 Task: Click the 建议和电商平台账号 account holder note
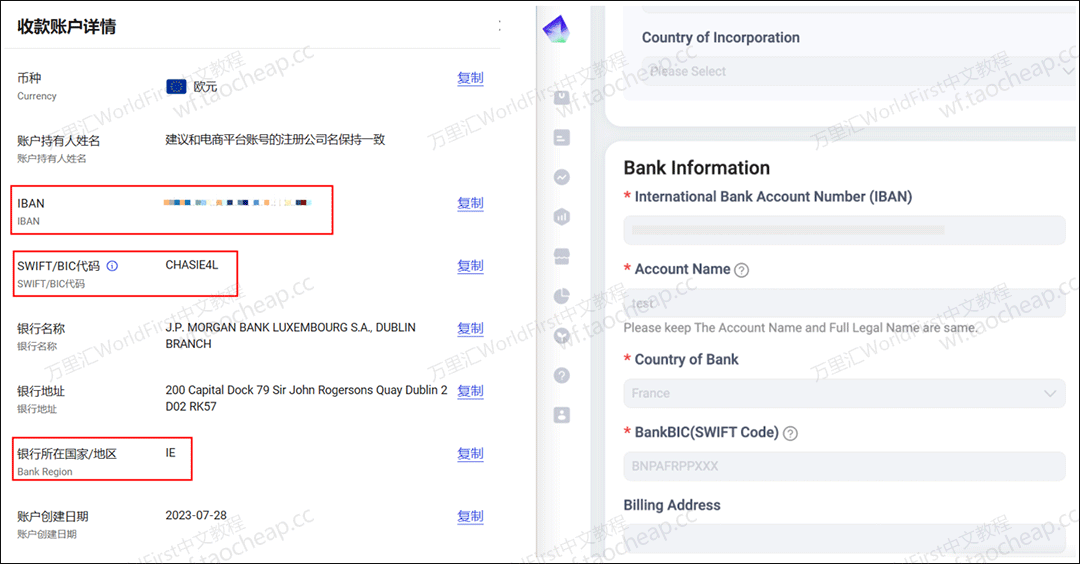tap(275, 140)
